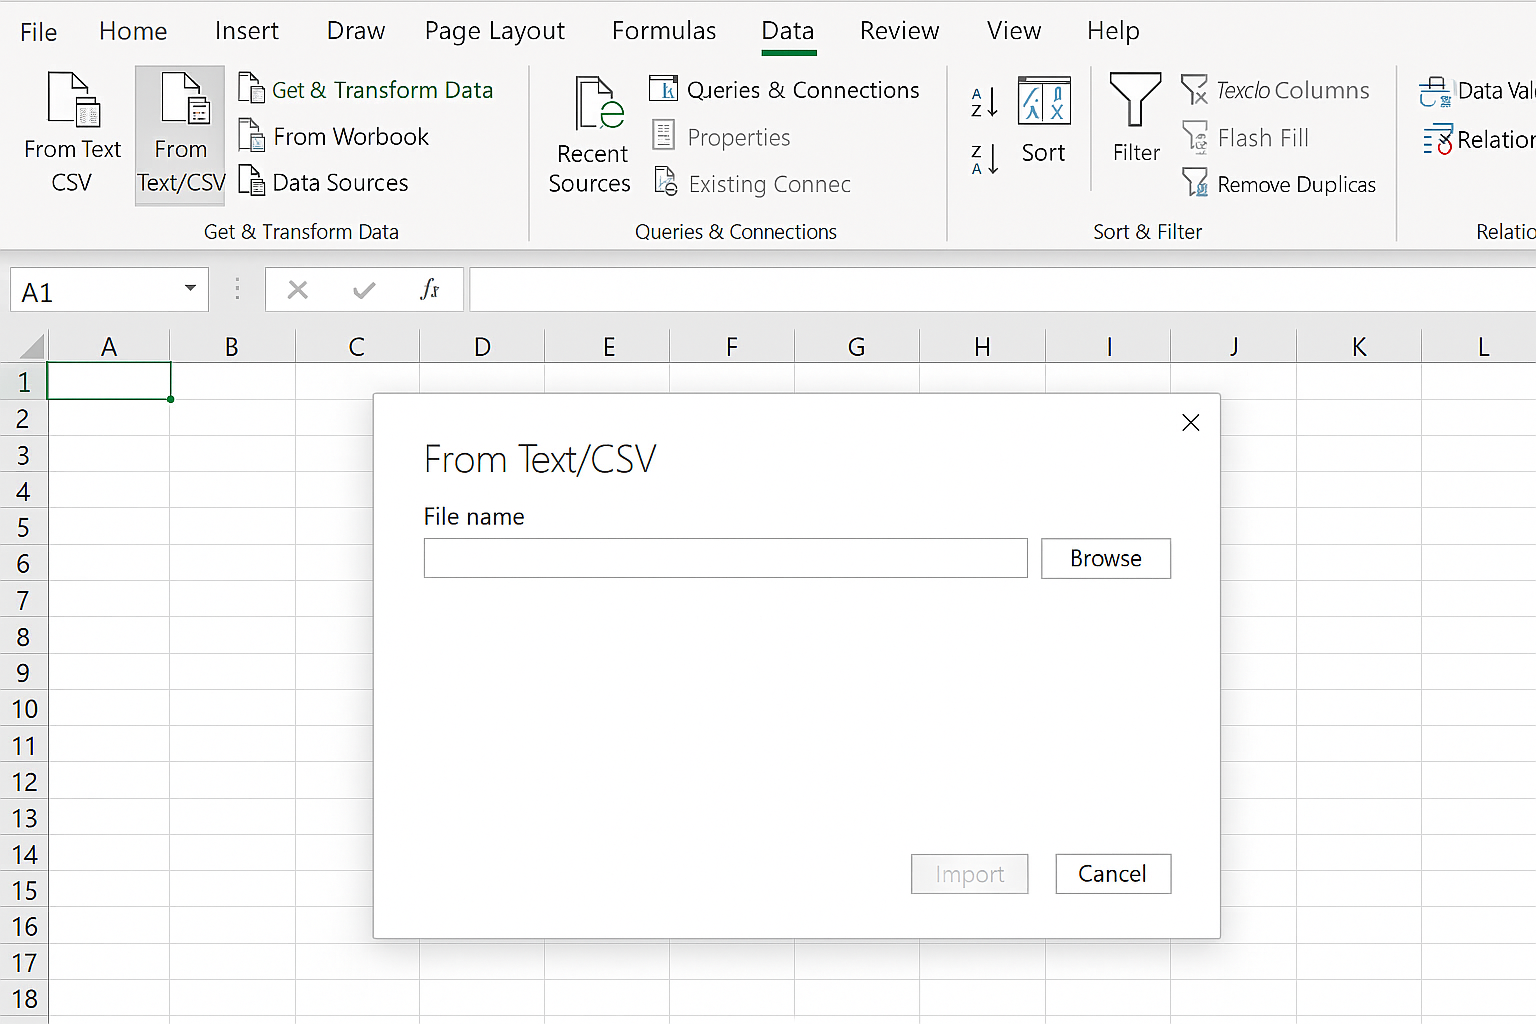Image resolution: width=1536 pixels, height=1024 pixels.
Task: Open Data Validation command
Action: (x=1477, y=91)
